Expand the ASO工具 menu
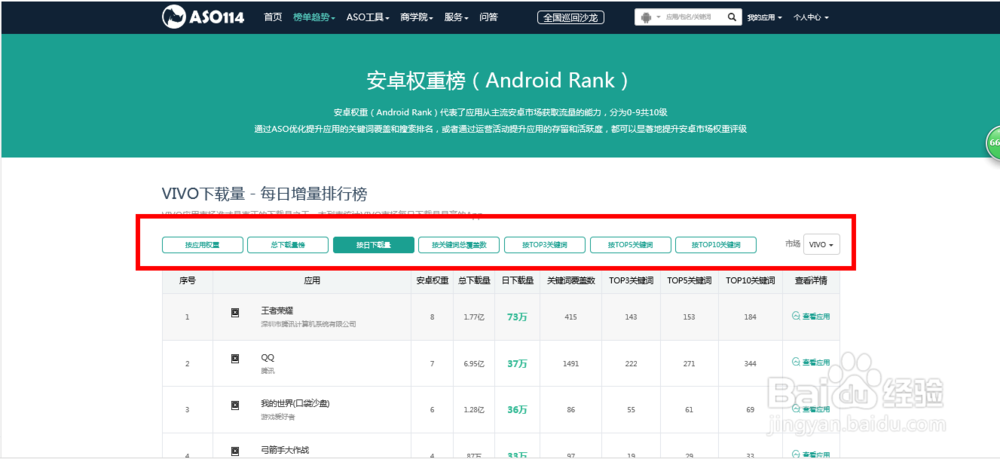1000x459 pixels. 368,17
